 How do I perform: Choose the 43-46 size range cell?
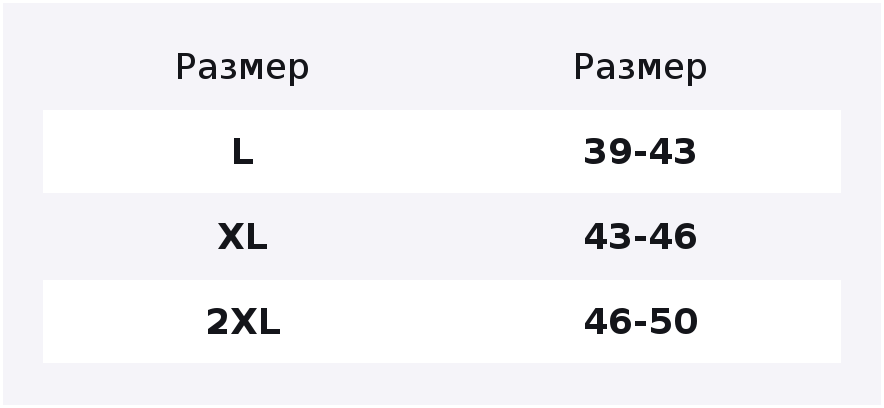(640, 237)
